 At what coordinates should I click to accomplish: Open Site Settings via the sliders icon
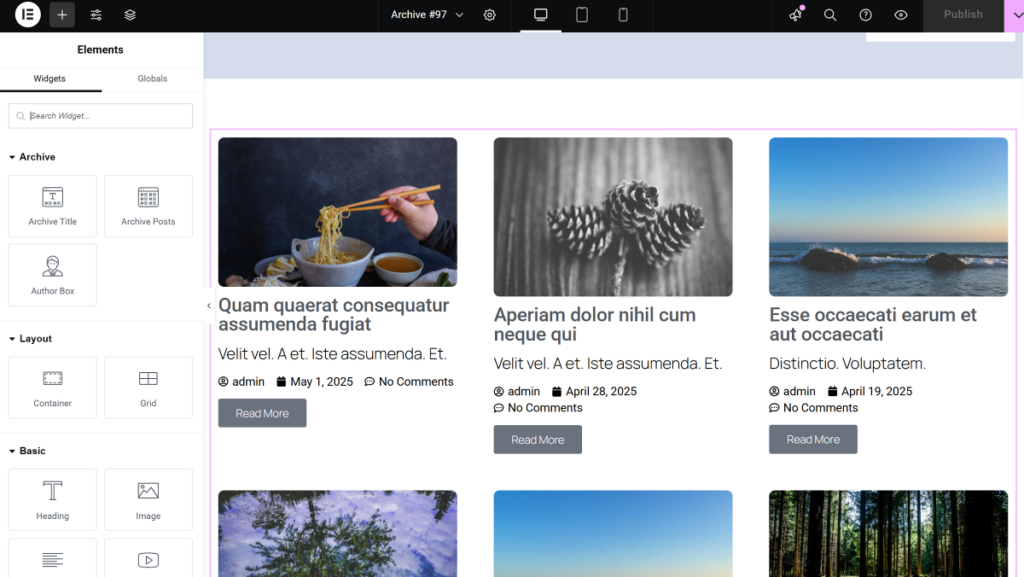pos(96,14)
